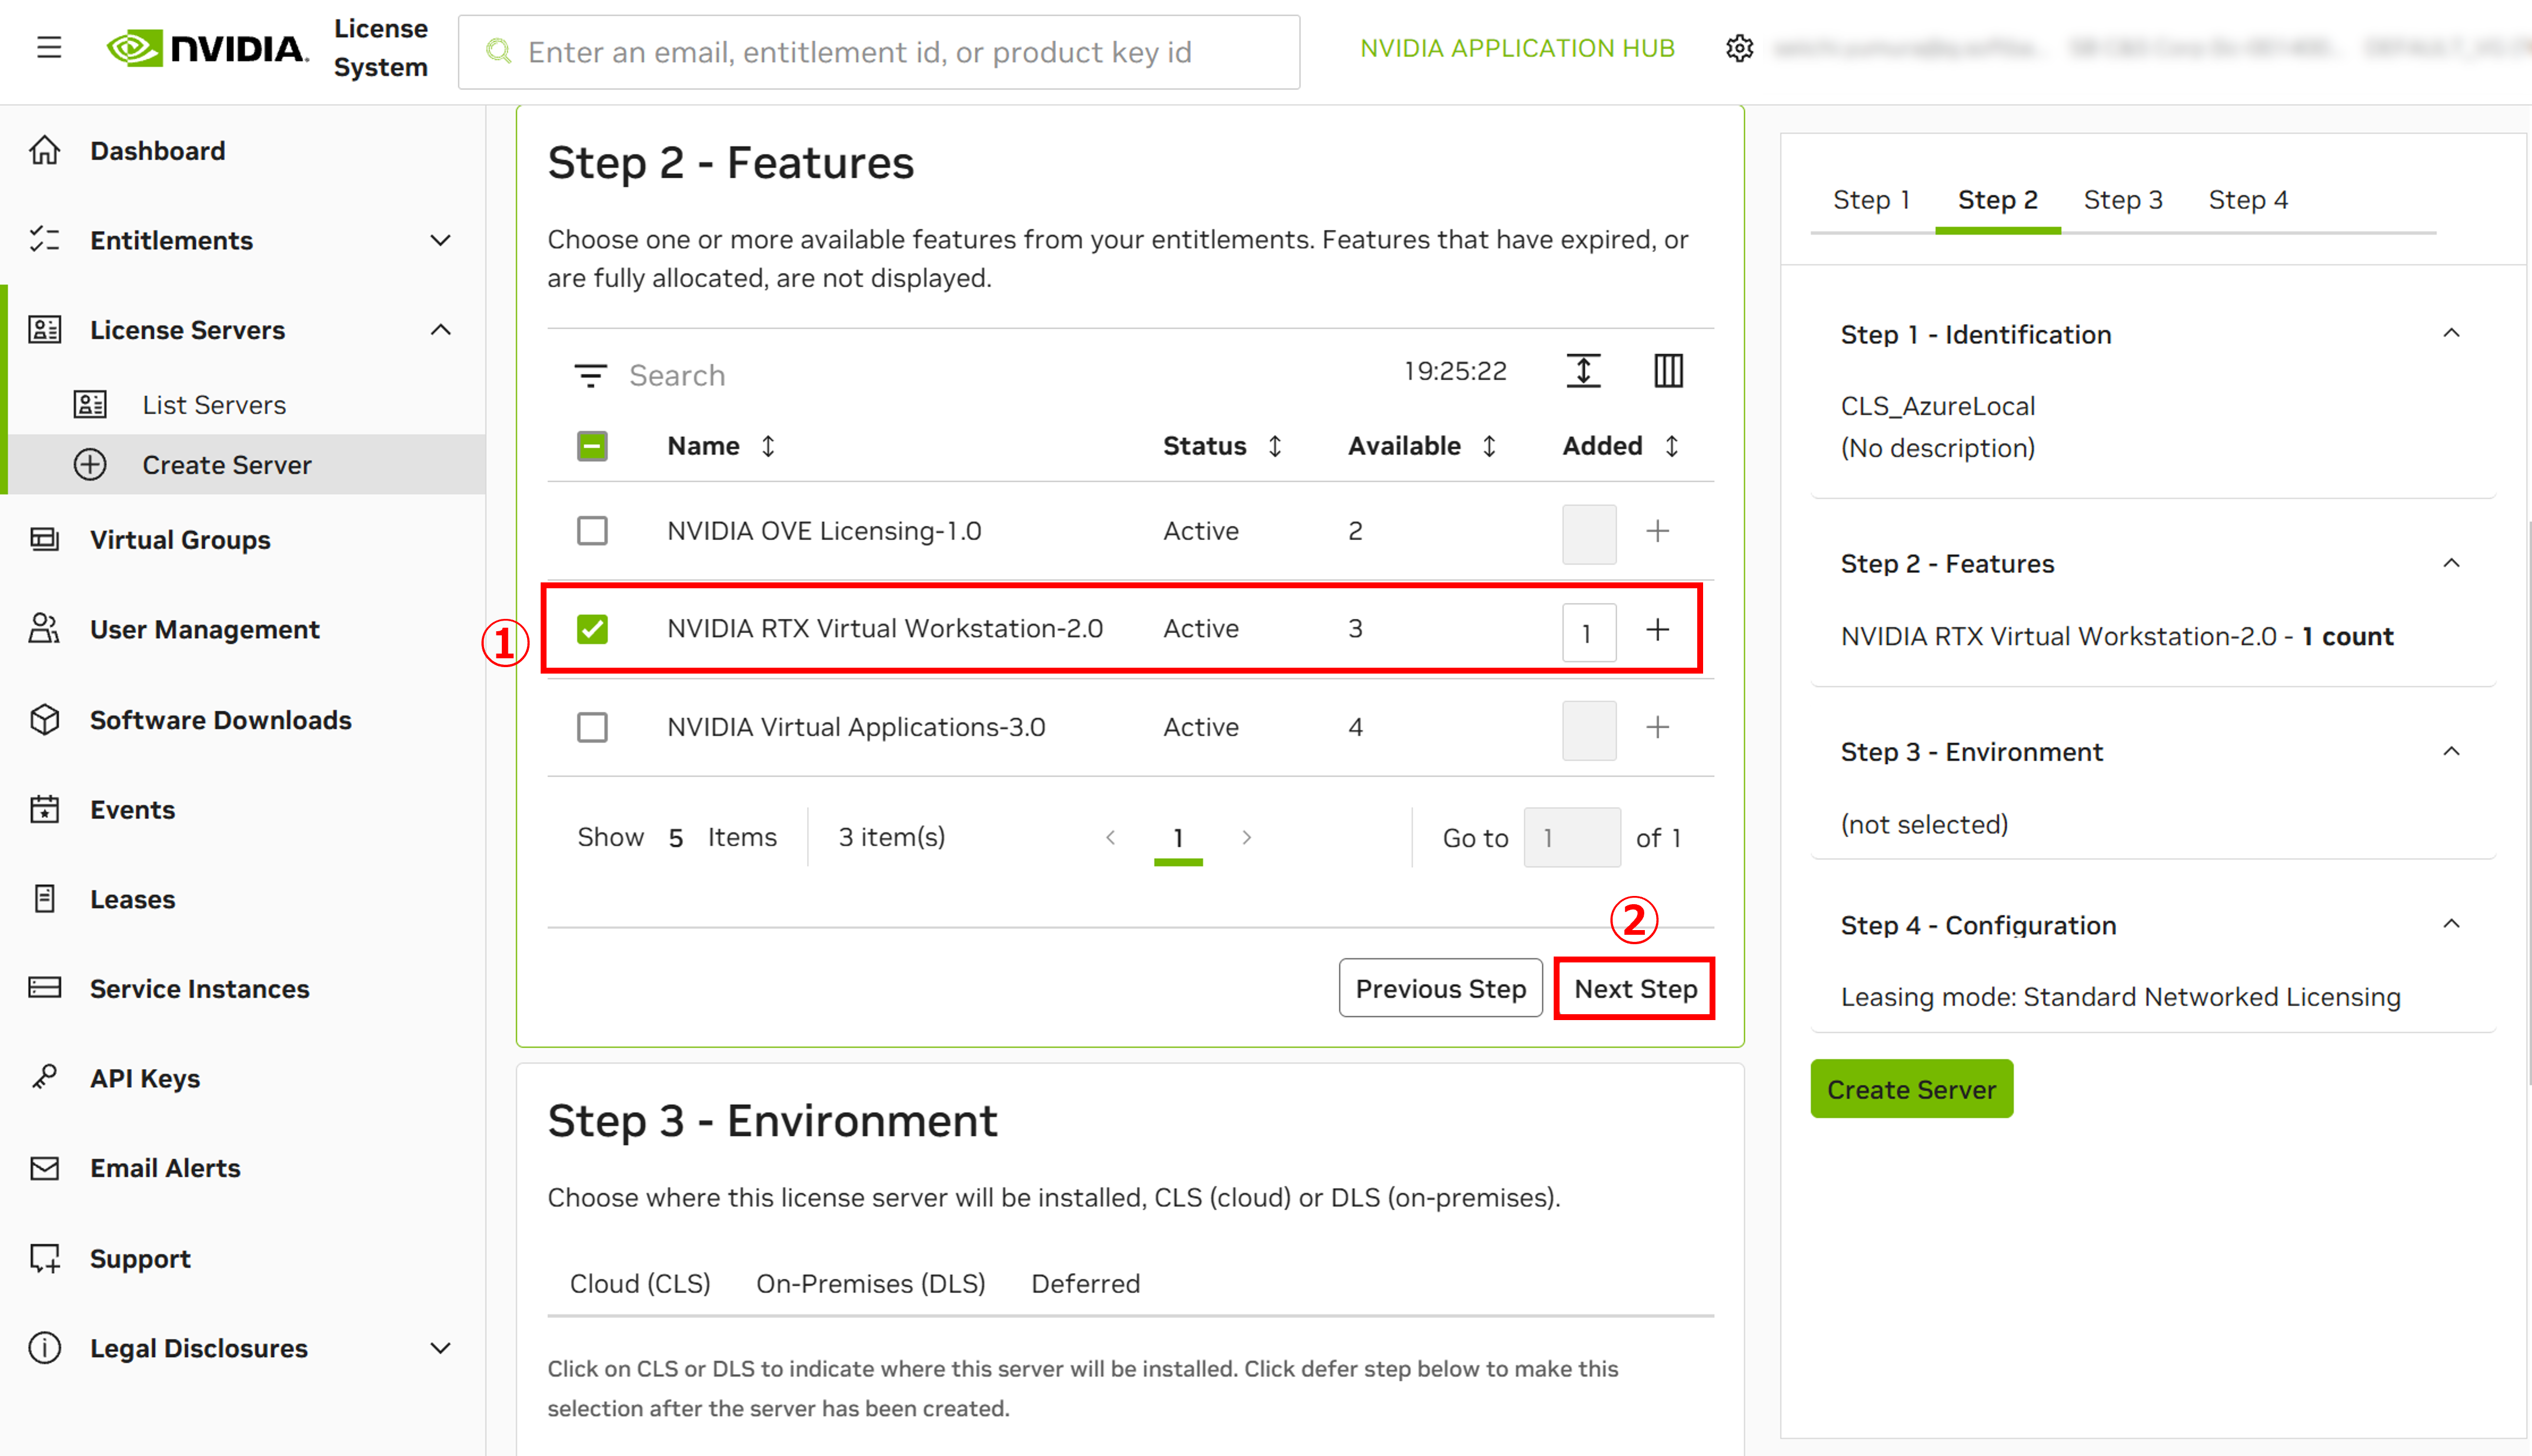Image resolution: width=2532 pixels, height=1456 pixels.
Task: Select the On-Premises (DLS) tab
Action: click(x=871, y=1283)
